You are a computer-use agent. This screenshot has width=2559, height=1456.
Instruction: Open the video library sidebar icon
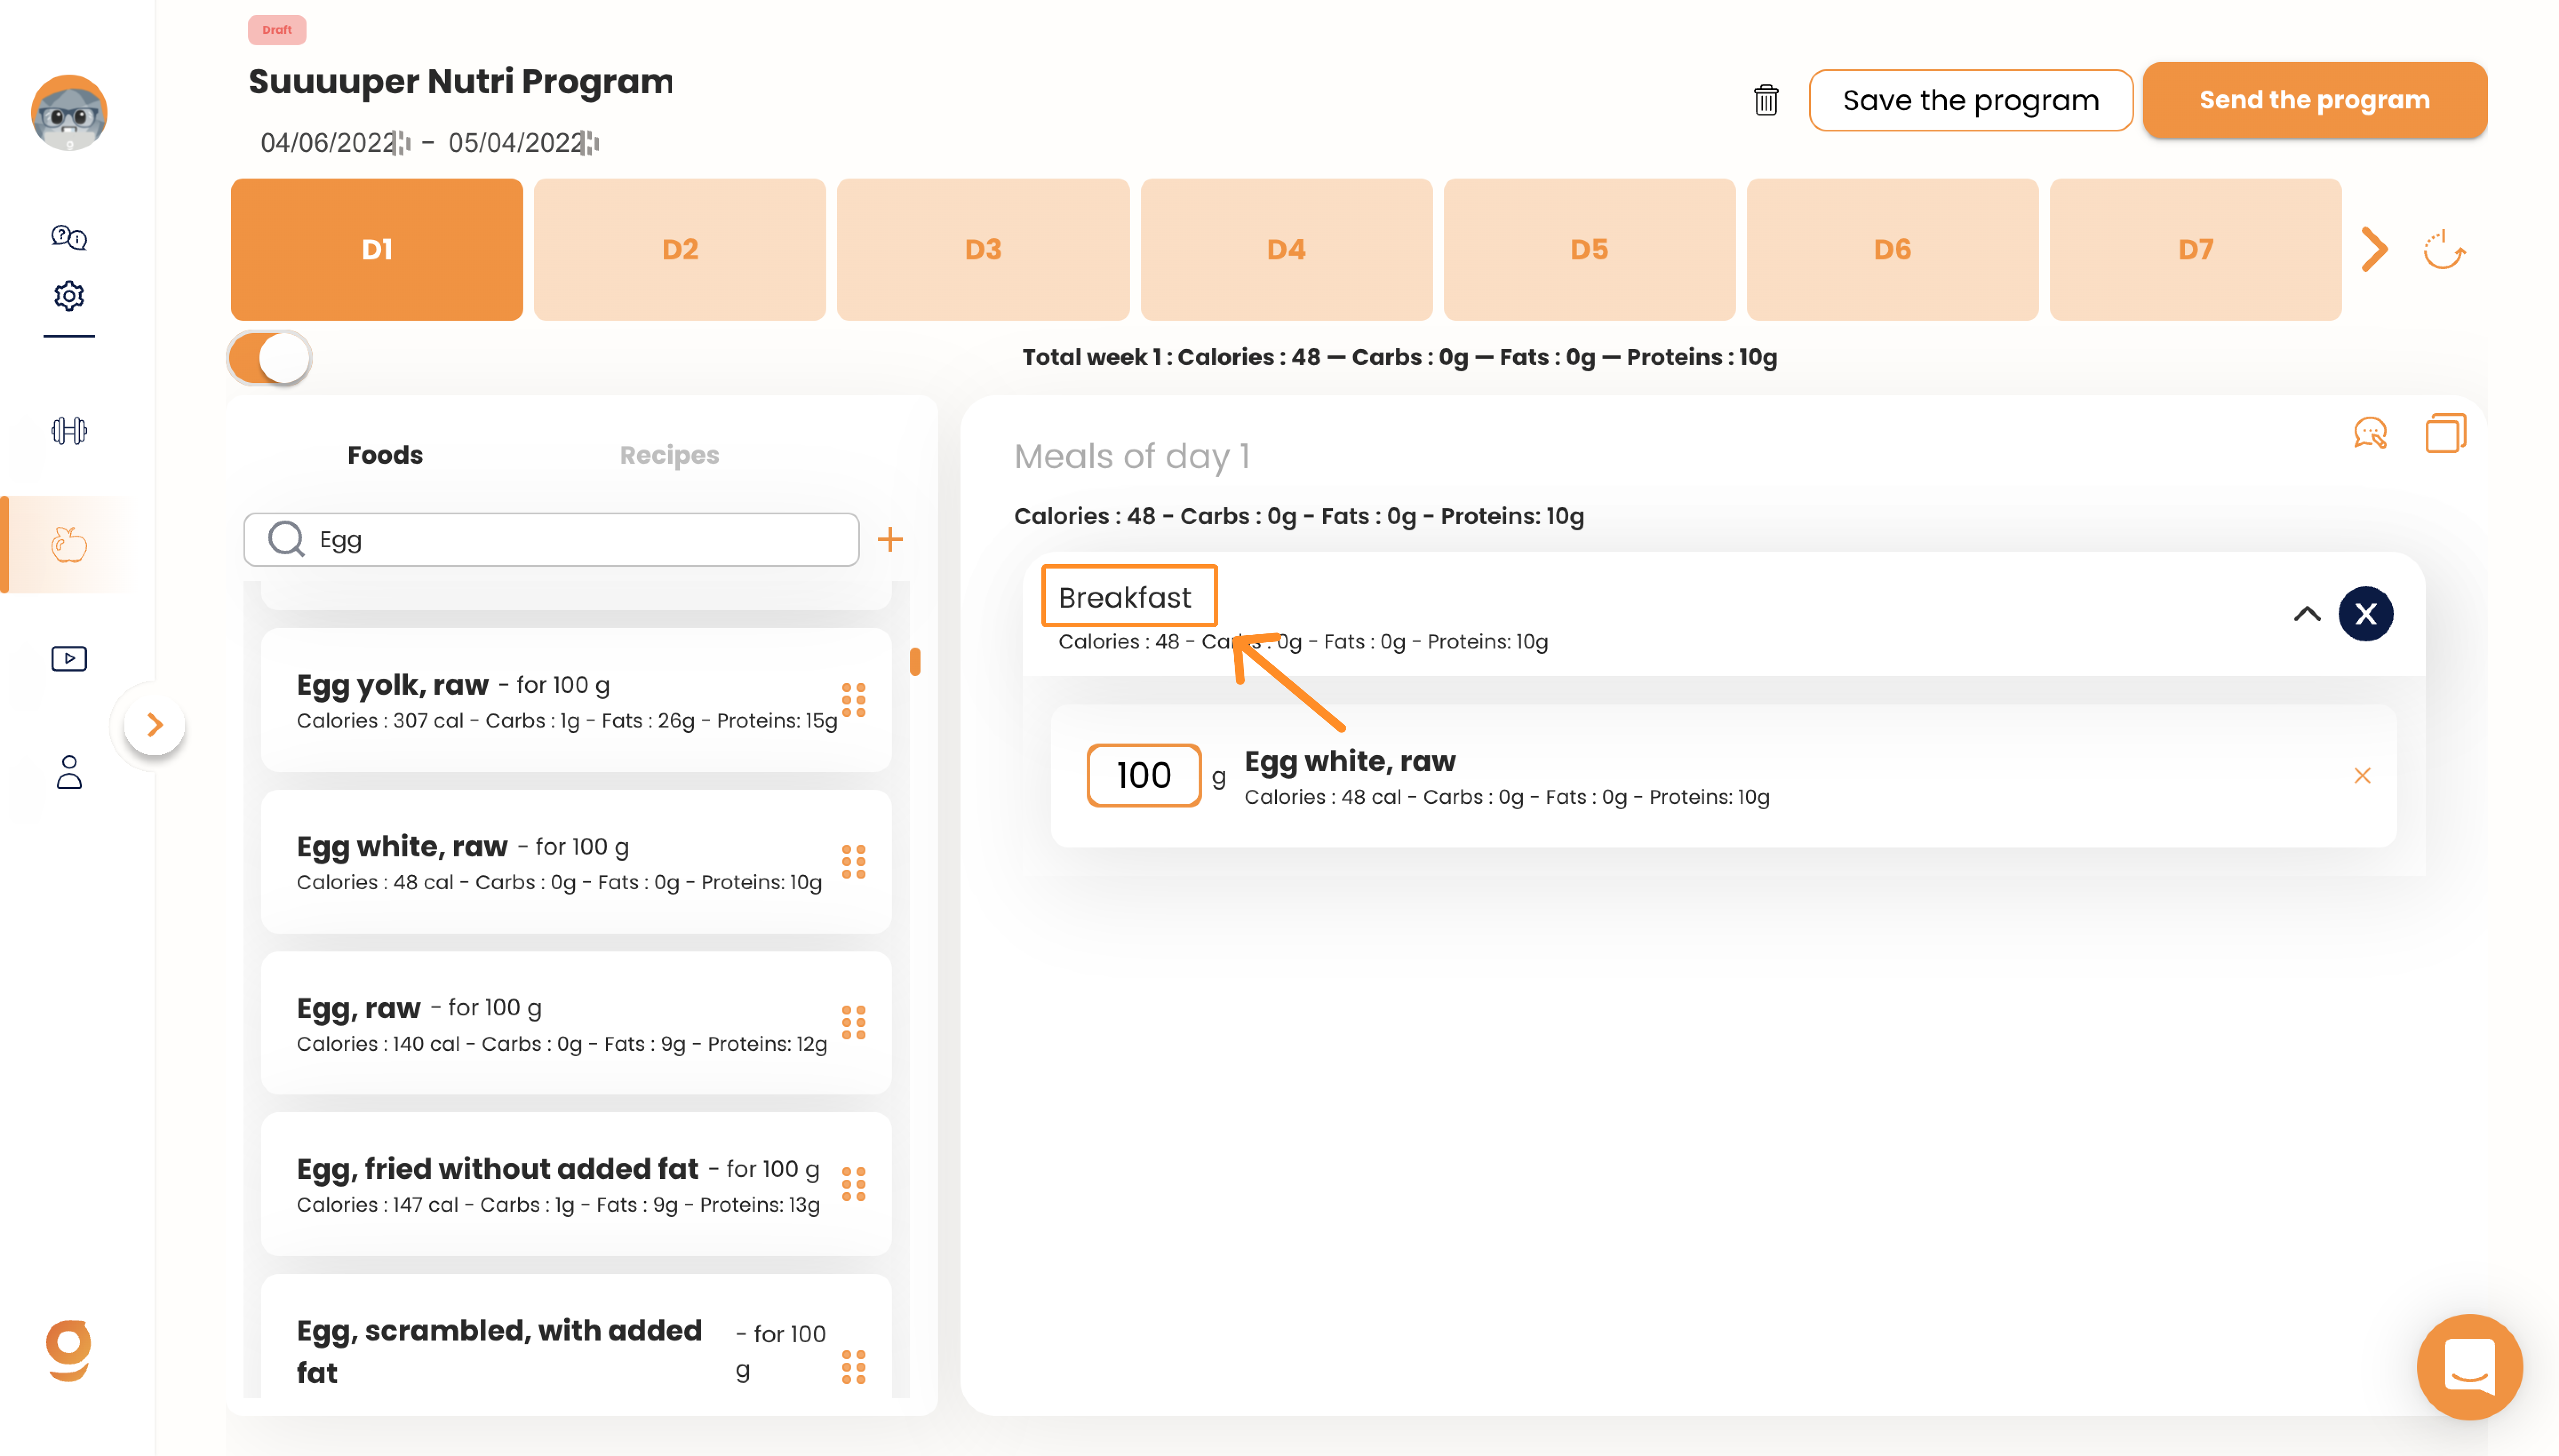click(69, 658)
